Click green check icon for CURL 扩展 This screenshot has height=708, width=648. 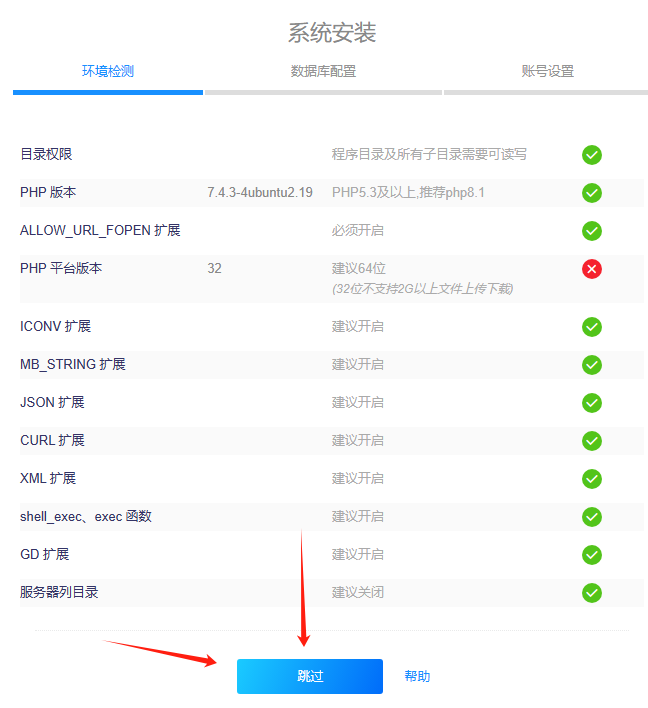[592, 441]
